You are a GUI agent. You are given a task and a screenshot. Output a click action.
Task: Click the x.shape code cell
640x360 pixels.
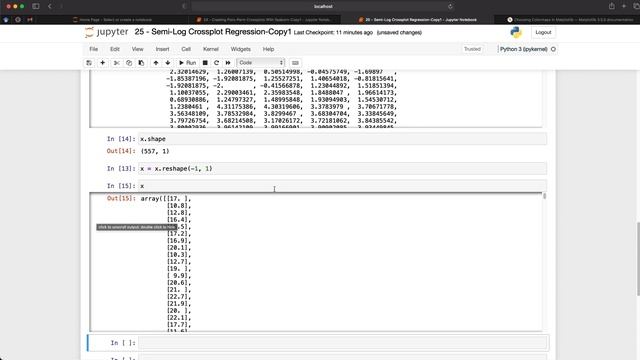tap(342, 139)
